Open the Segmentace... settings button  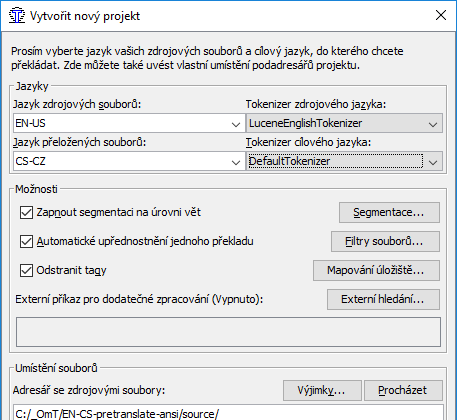[x=389, y=212]
